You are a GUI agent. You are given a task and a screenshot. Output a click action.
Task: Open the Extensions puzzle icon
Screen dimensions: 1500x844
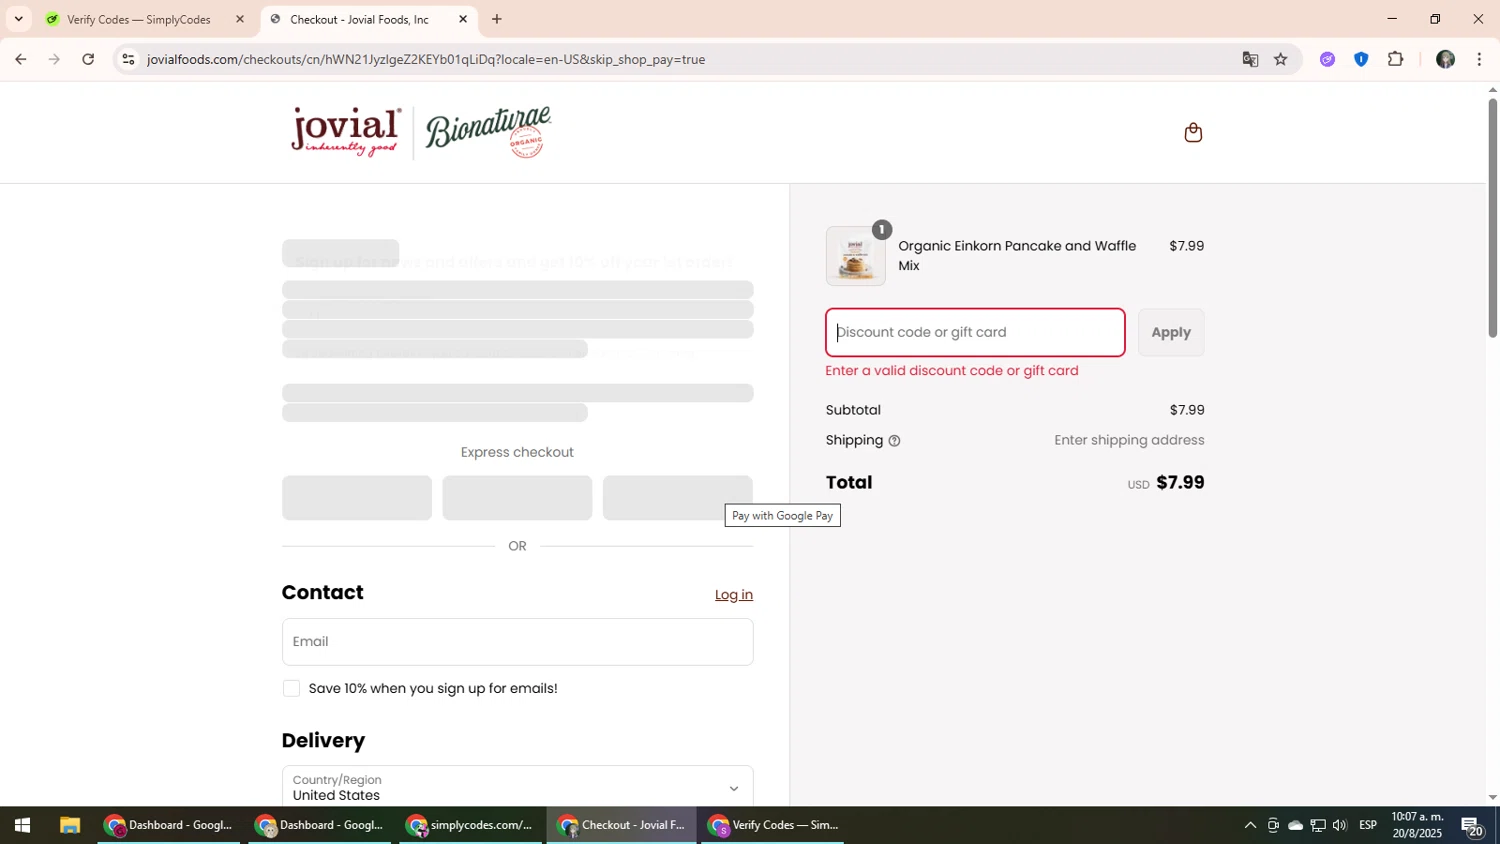click(x=1396, y=60)
